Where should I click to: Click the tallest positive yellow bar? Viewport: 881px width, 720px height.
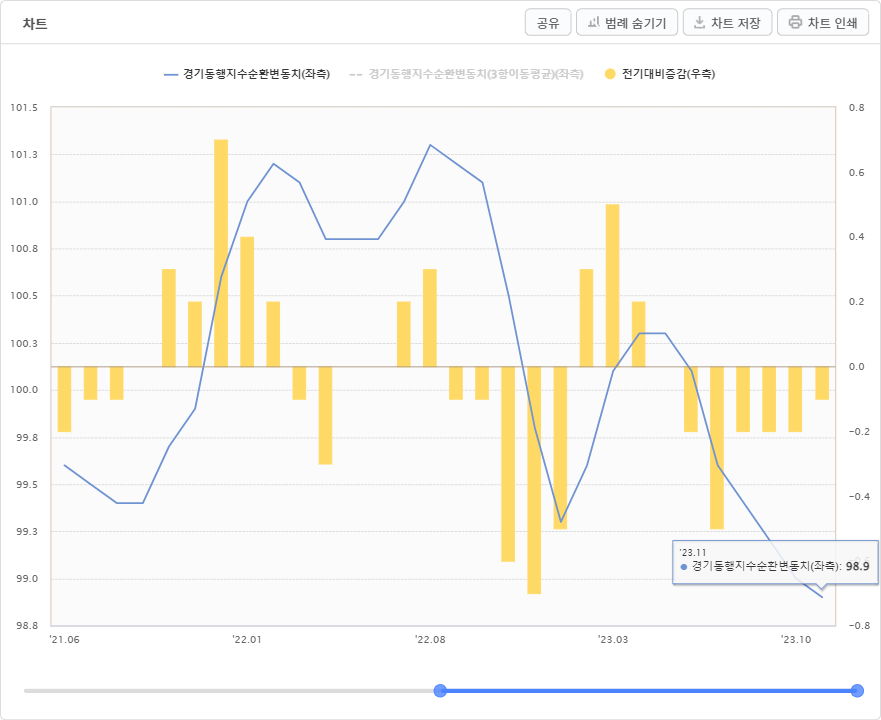click(221, 253)
